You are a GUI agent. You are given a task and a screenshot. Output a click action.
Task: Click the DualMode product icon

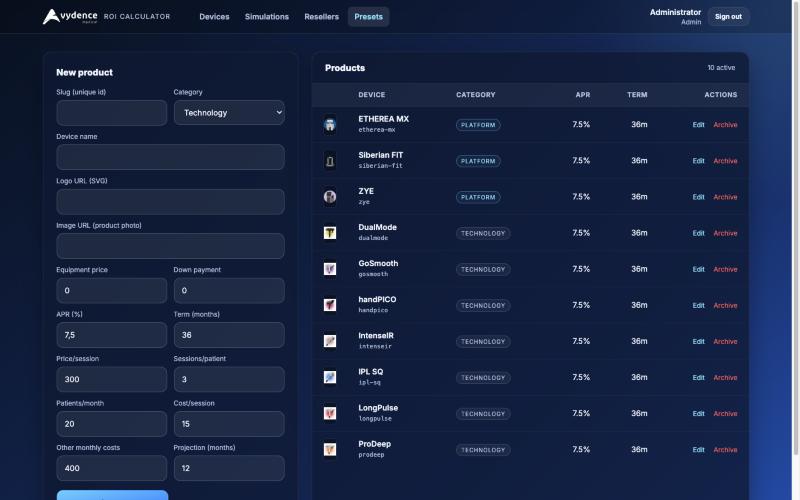click(330, 233)
